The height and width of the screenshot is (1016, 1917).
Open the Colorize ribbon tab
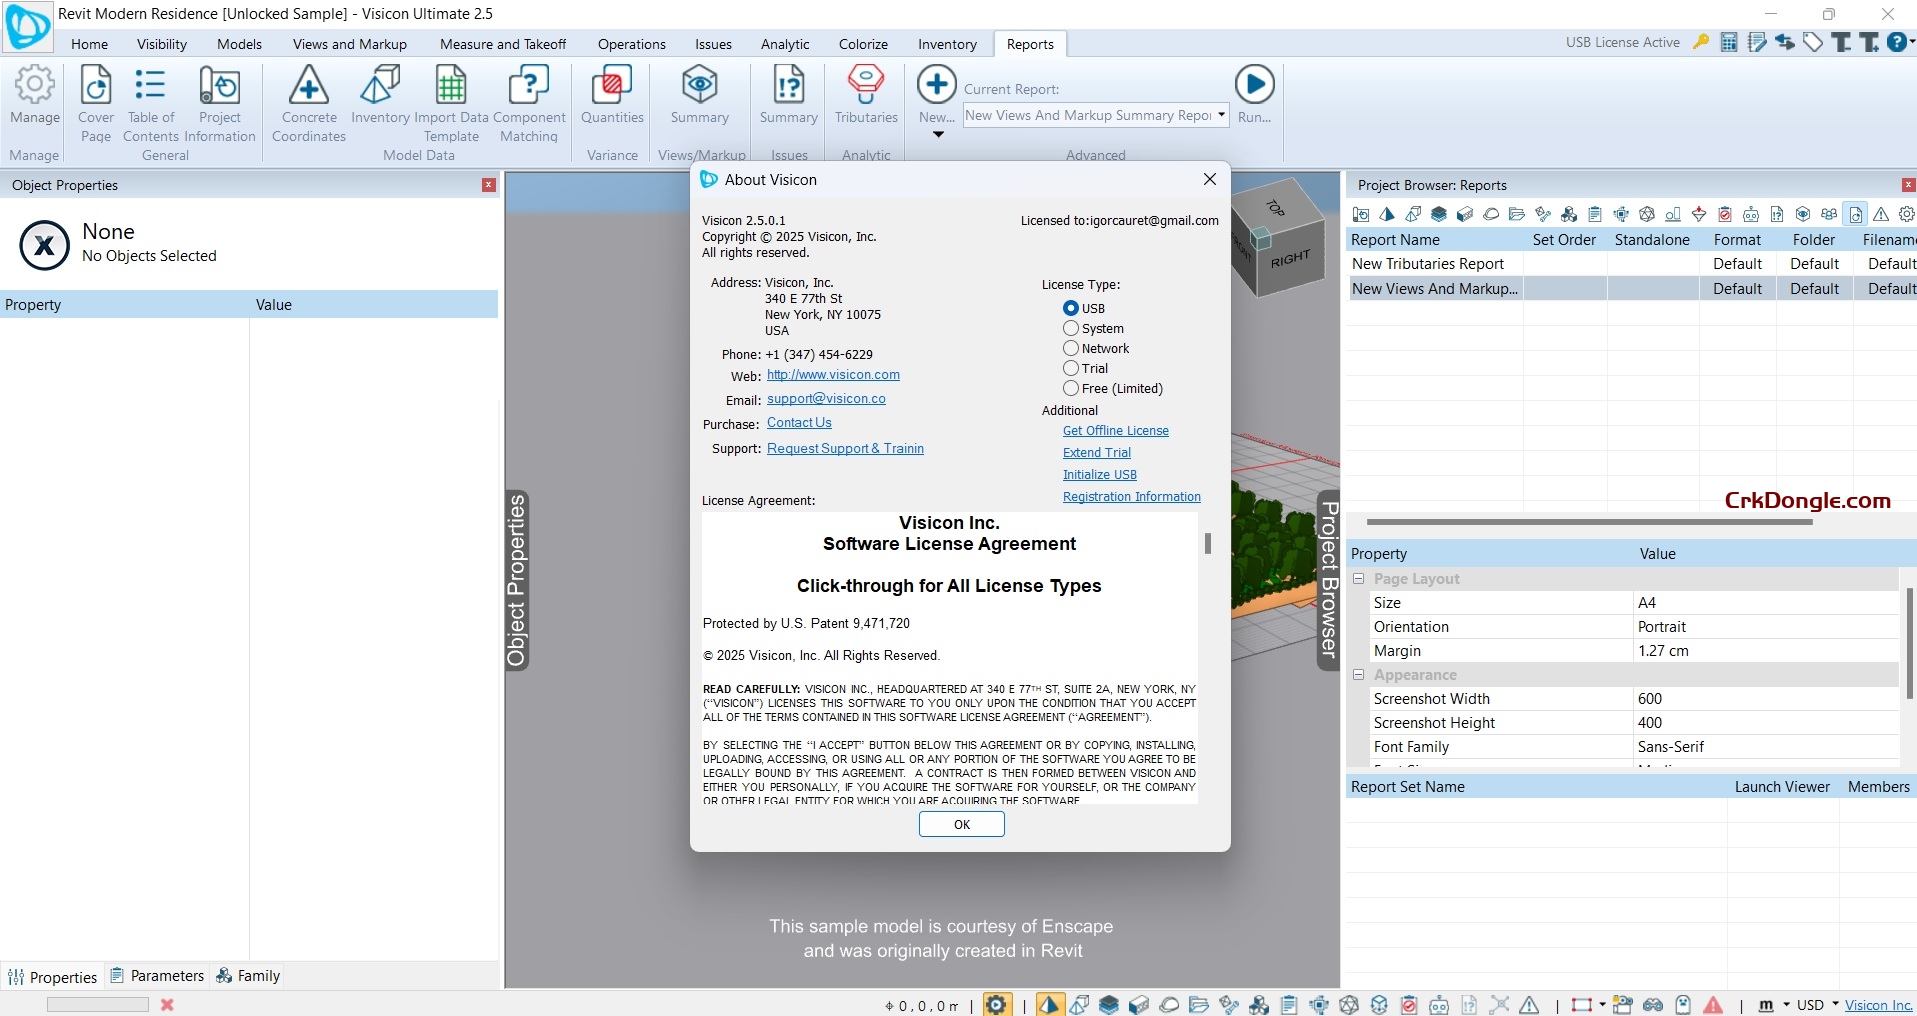862,44
